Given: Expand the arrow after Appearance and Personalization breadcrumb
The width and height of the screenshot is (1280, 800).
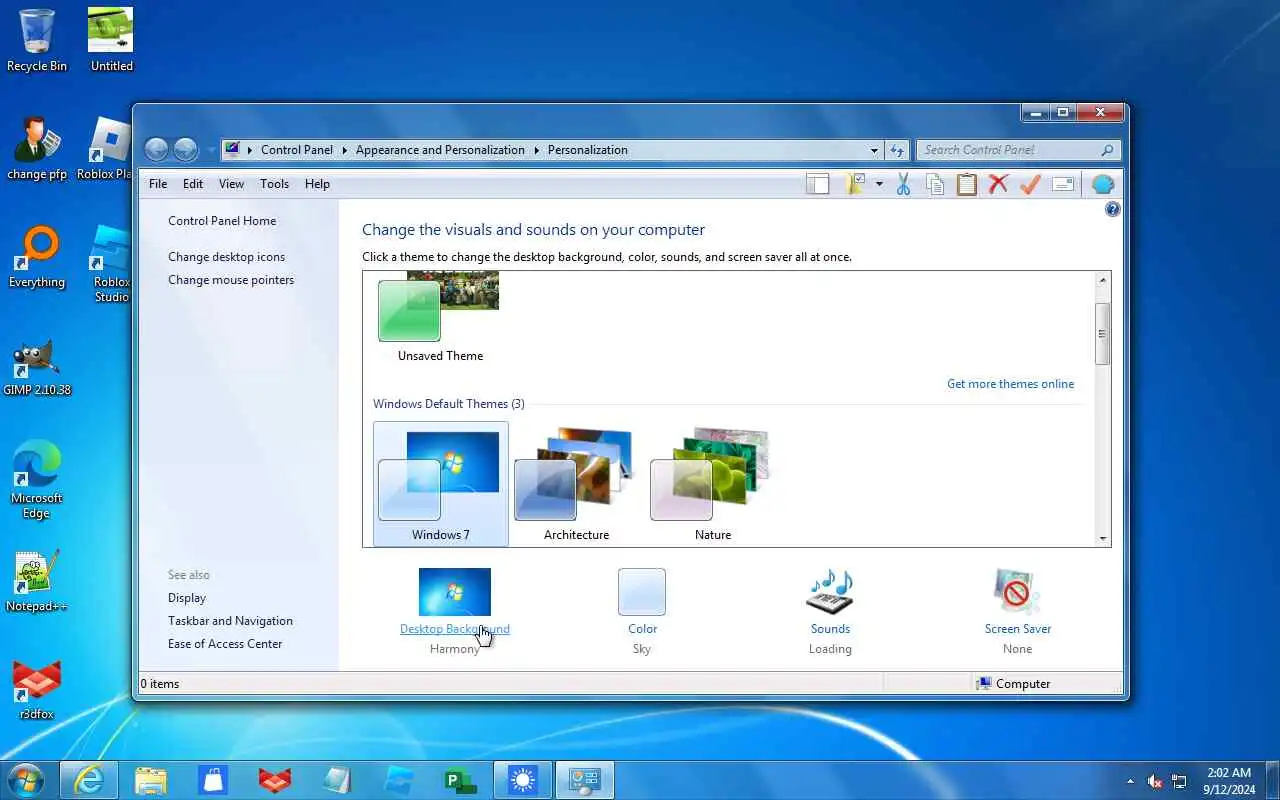Looking at the screenshot, I should click(536, 150).
